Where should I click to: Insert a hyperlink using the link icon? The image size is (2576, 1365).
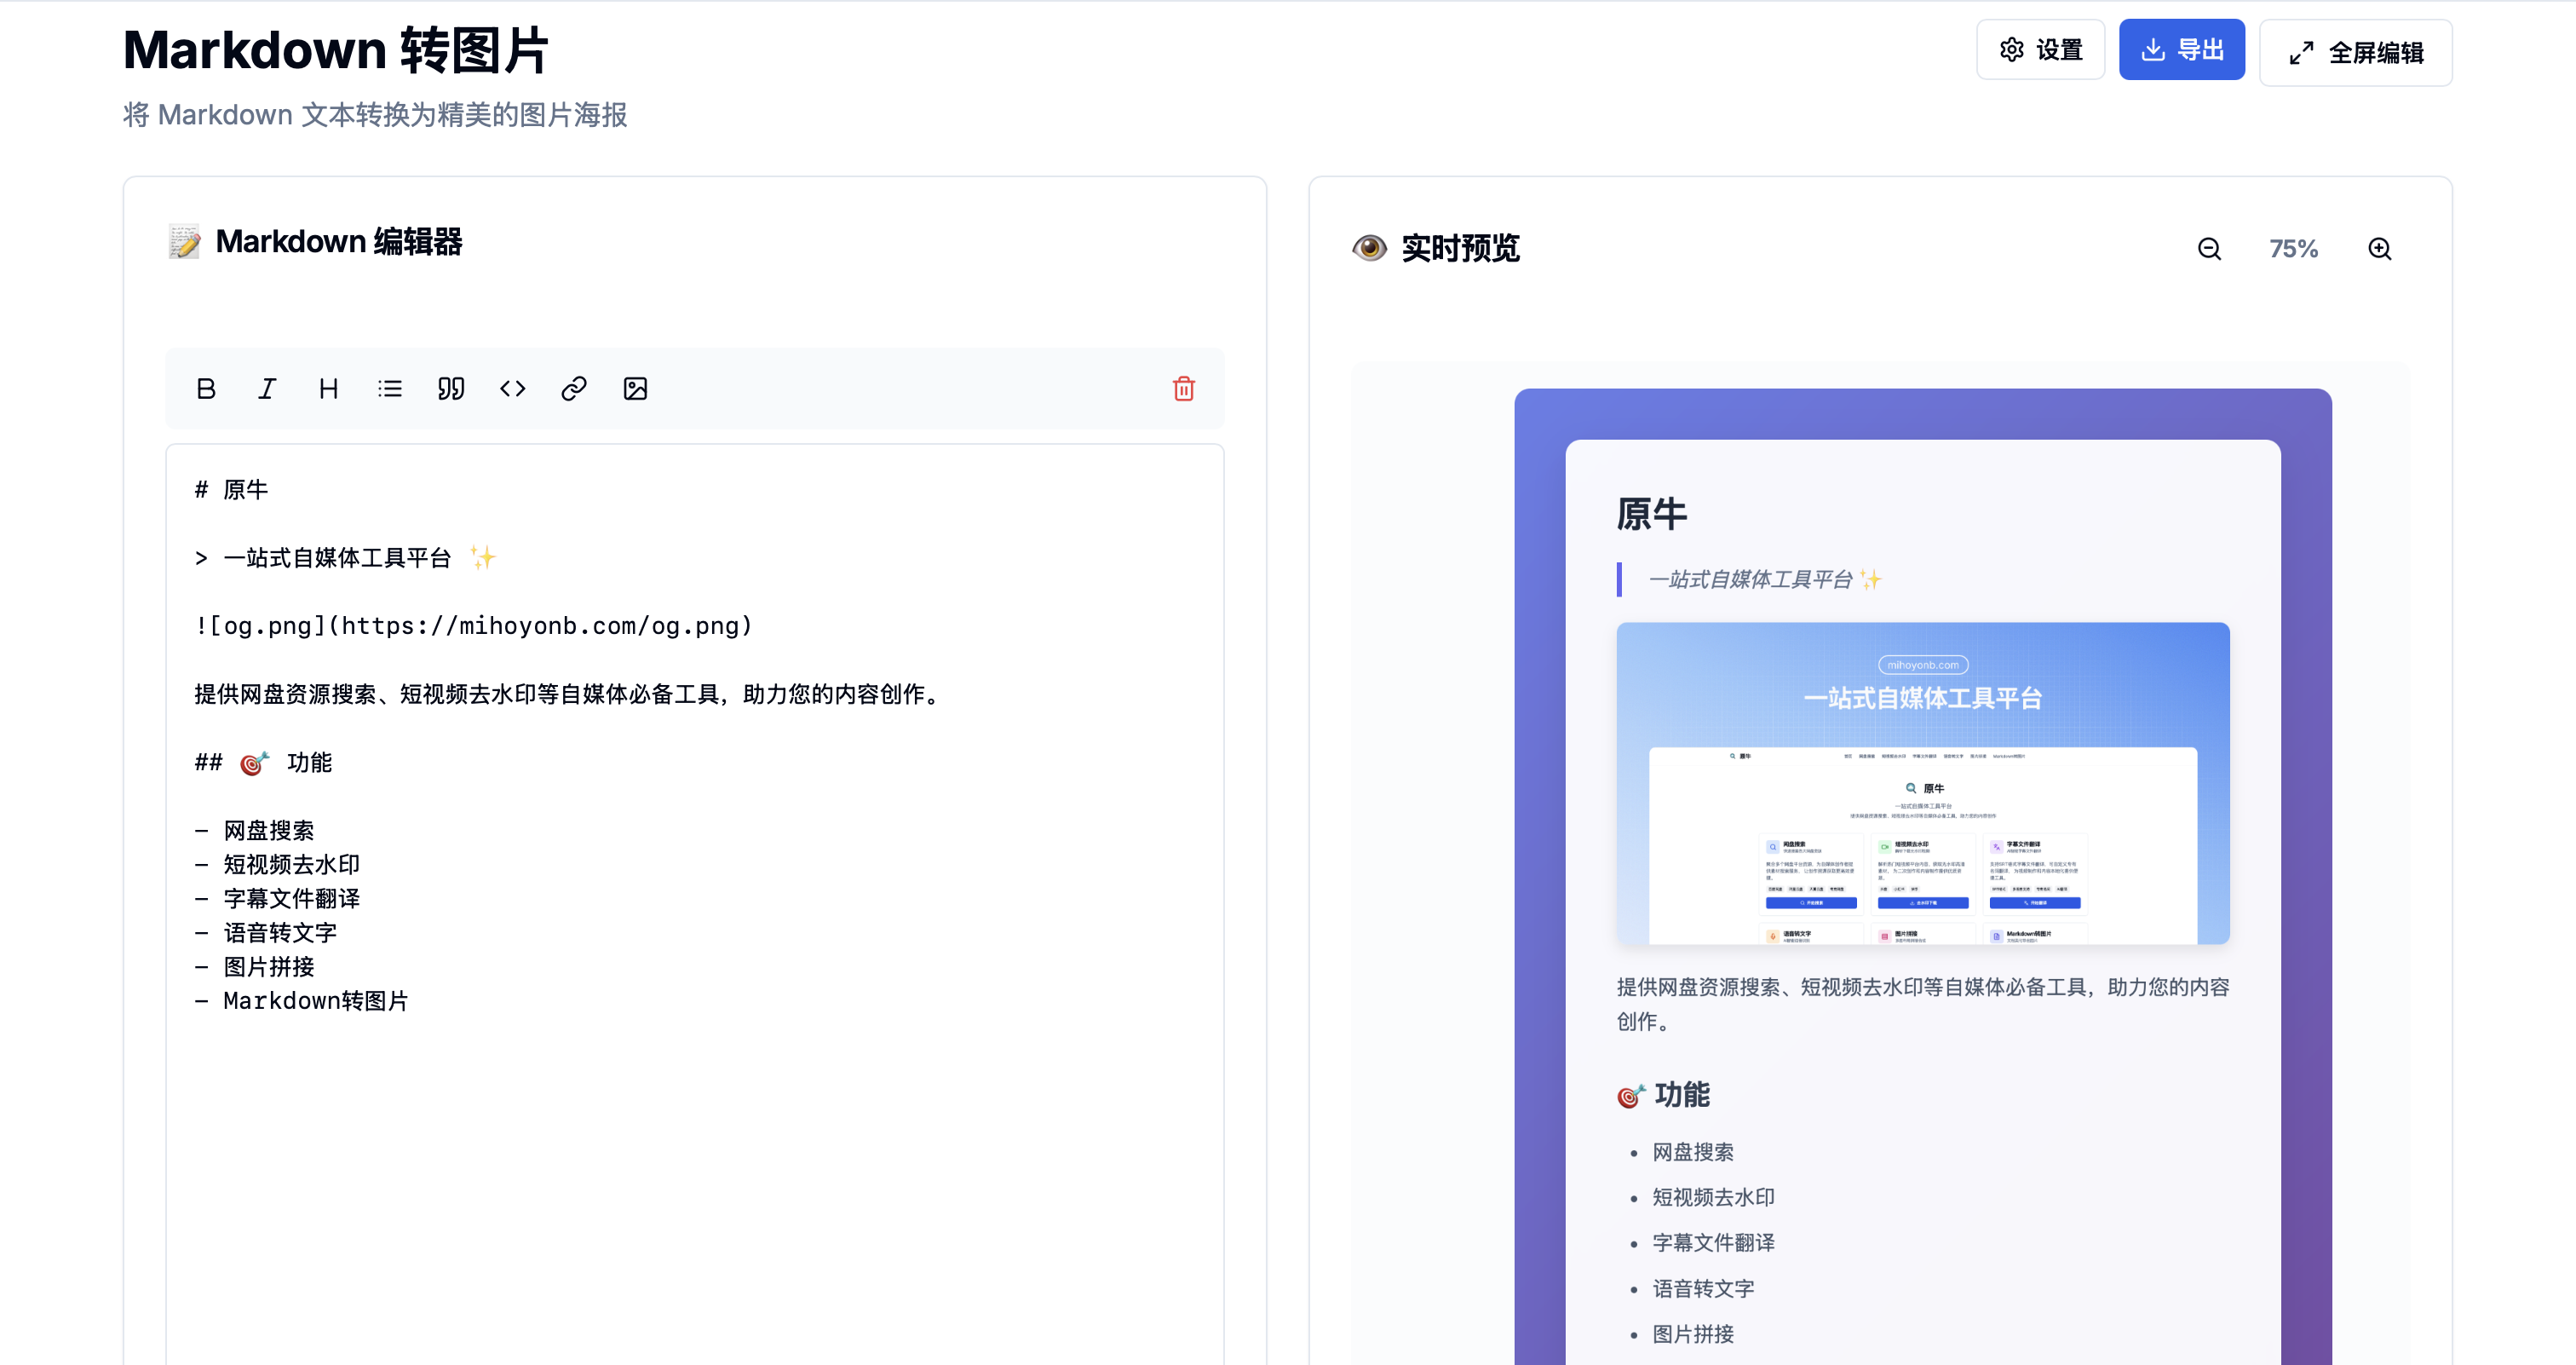point(574,389)
